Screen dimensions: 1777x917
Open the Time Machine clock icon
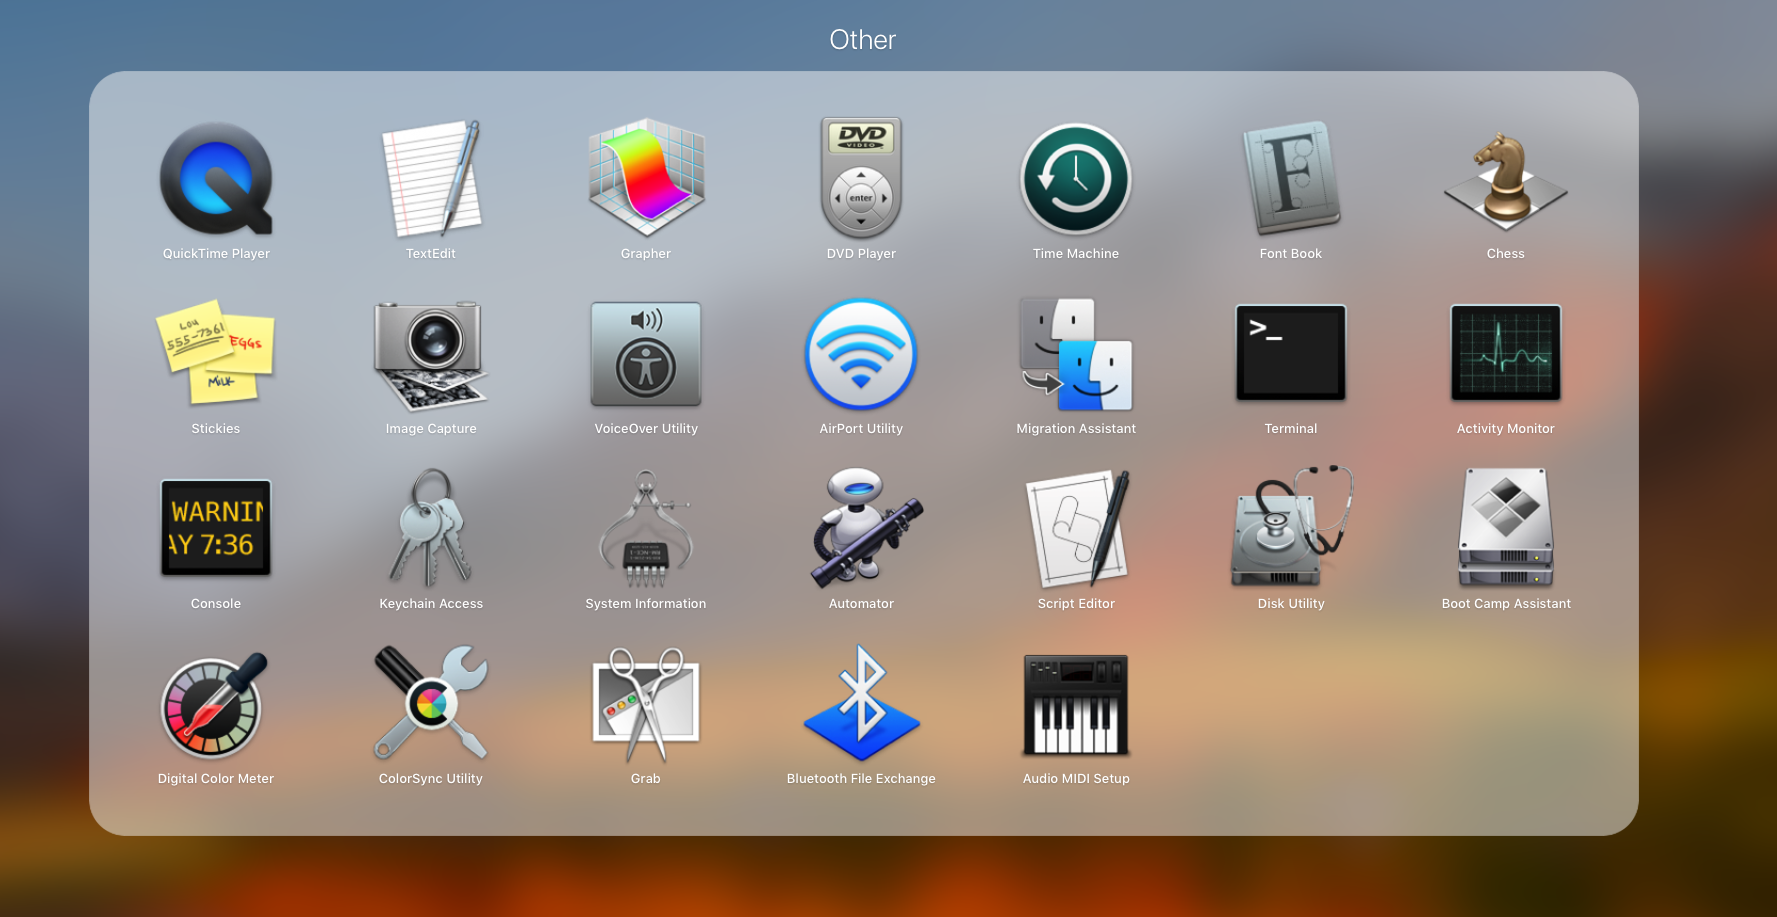(1076, 179)
